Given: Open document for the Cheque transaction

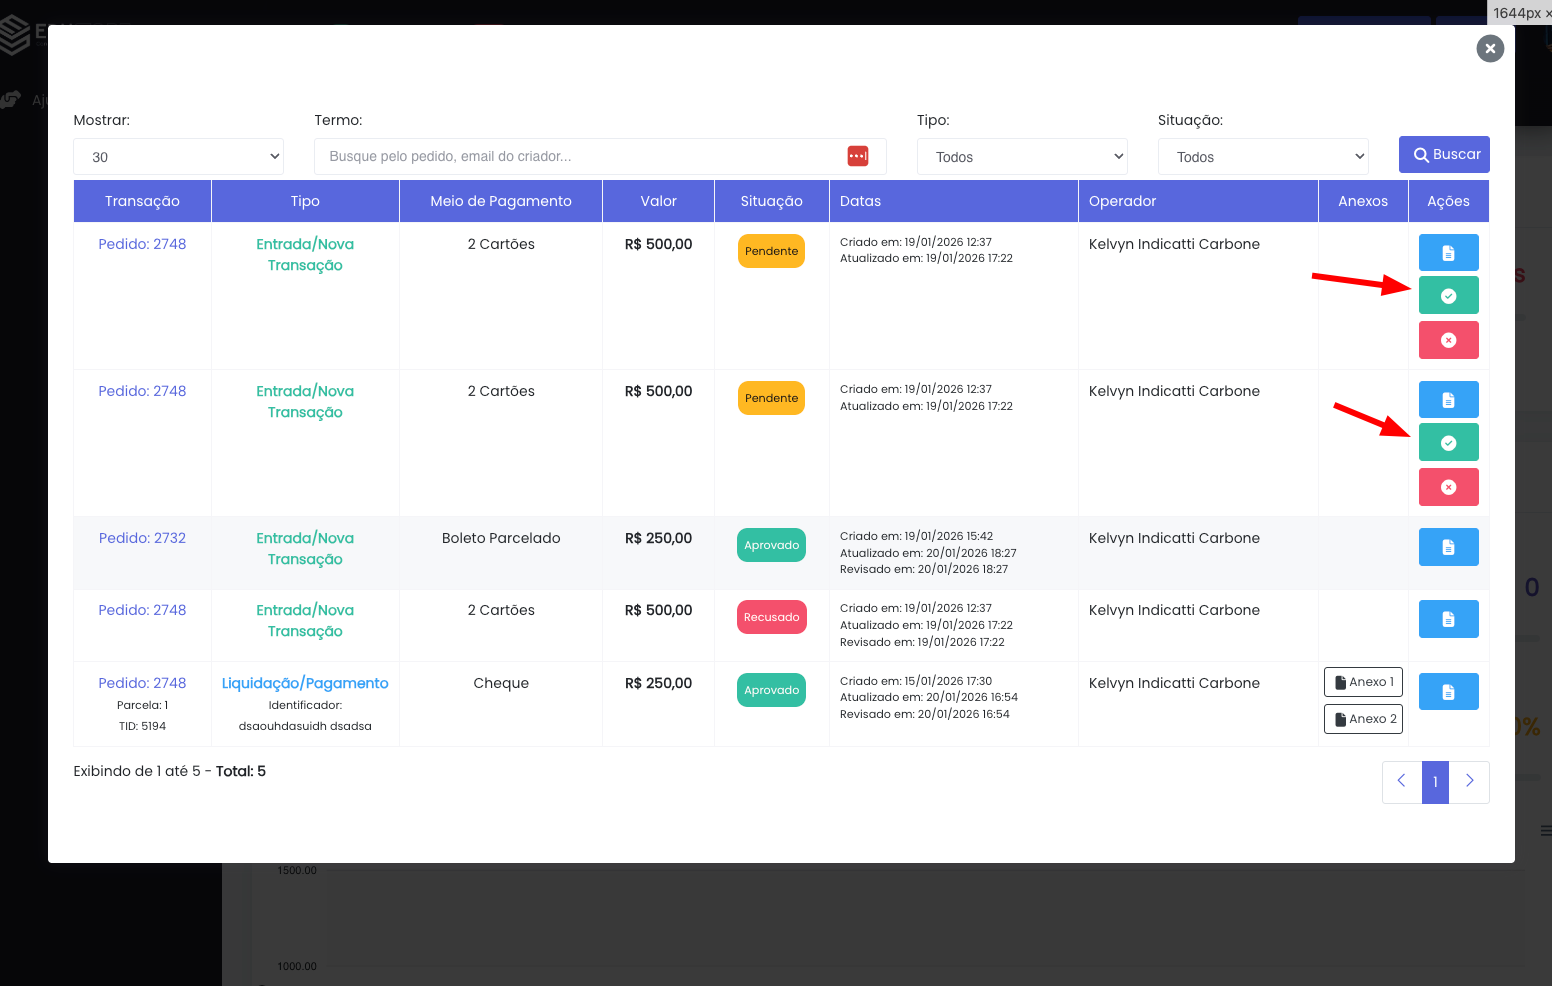Looking at the screenshot, I should [x=1448, y=692].
